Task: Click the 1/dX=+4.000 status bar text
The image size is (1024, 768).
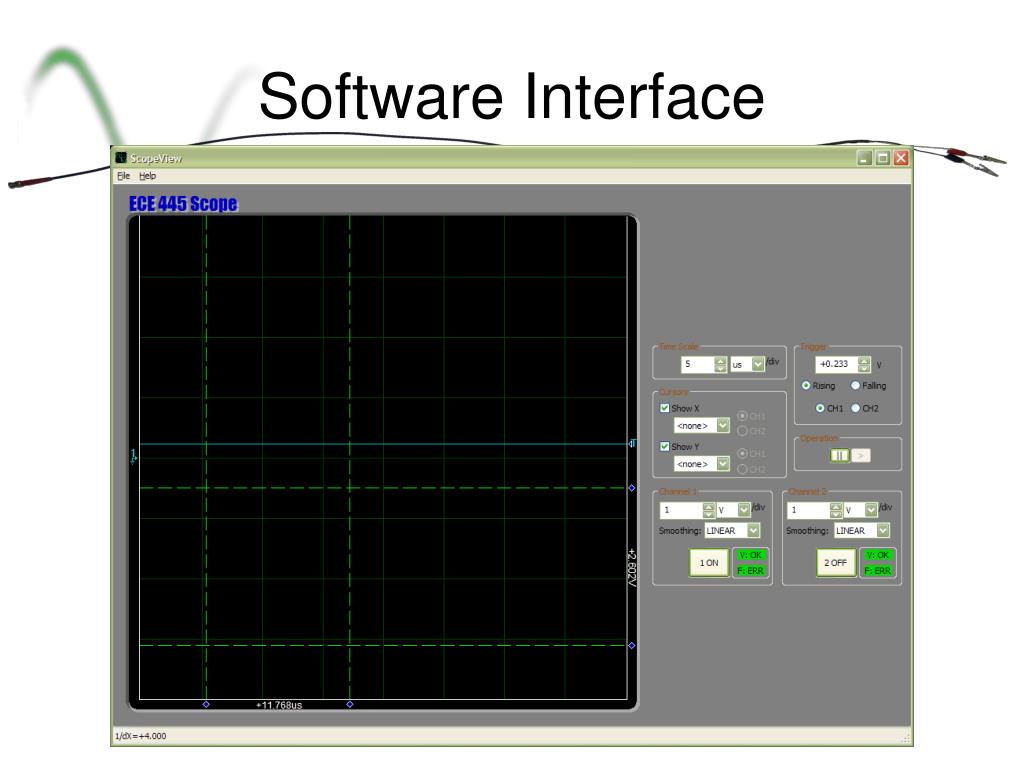Action: click(140, 736)
